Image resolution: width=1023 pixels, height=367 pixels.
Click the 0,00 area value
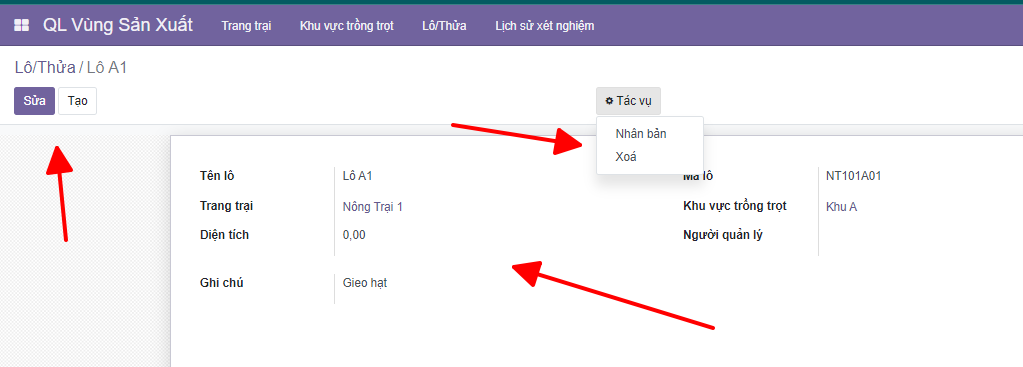[x=354, y=235]
